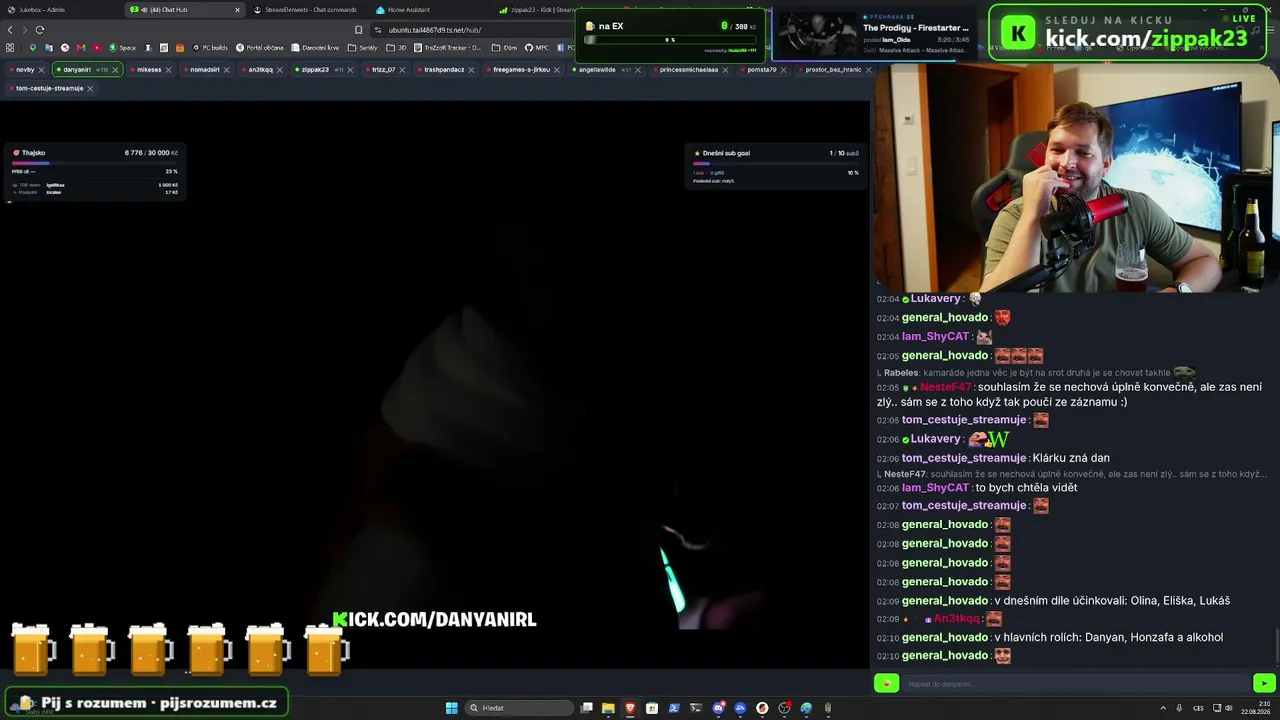Screen dimensions: 1280x720
Task: Open the Space bookmark
Action: pyautogui.click(x=123, y=48)
